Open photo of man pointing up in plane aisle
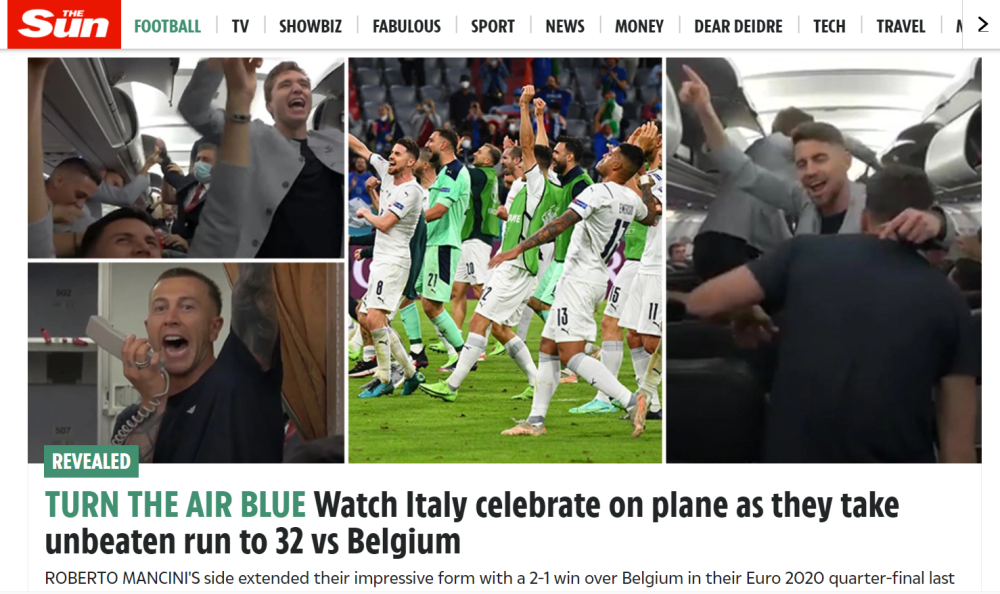The image size is (1000, 594). [x=823, y=260]
